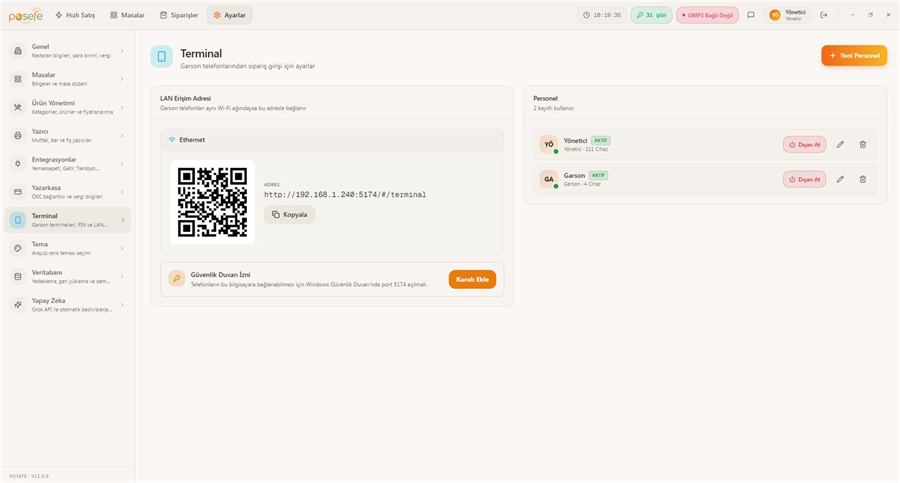
Task: Delete Yönetici with trash icon
Action: pos(863,145)
